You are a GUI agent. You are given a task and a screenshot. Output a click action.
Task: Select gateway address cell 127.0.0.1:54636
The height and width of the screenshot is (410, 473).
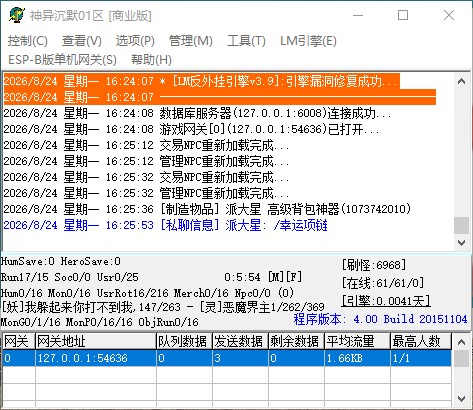pos(96,358)
